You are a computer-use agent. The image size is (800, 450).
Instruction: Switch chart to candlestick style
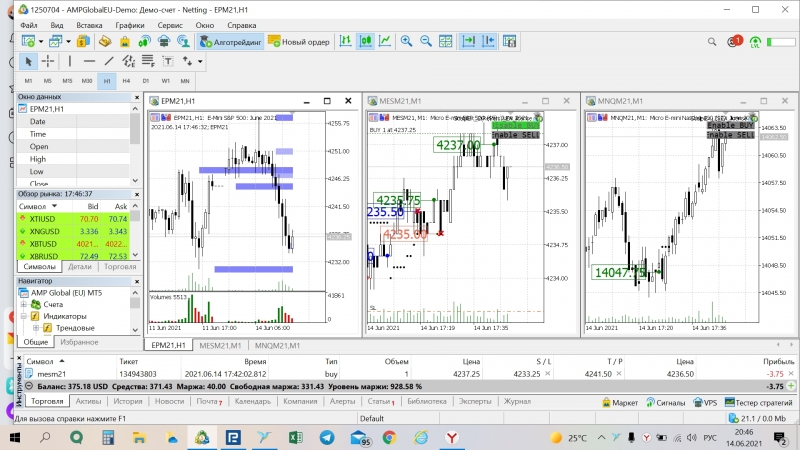click(x=365, y=42)
